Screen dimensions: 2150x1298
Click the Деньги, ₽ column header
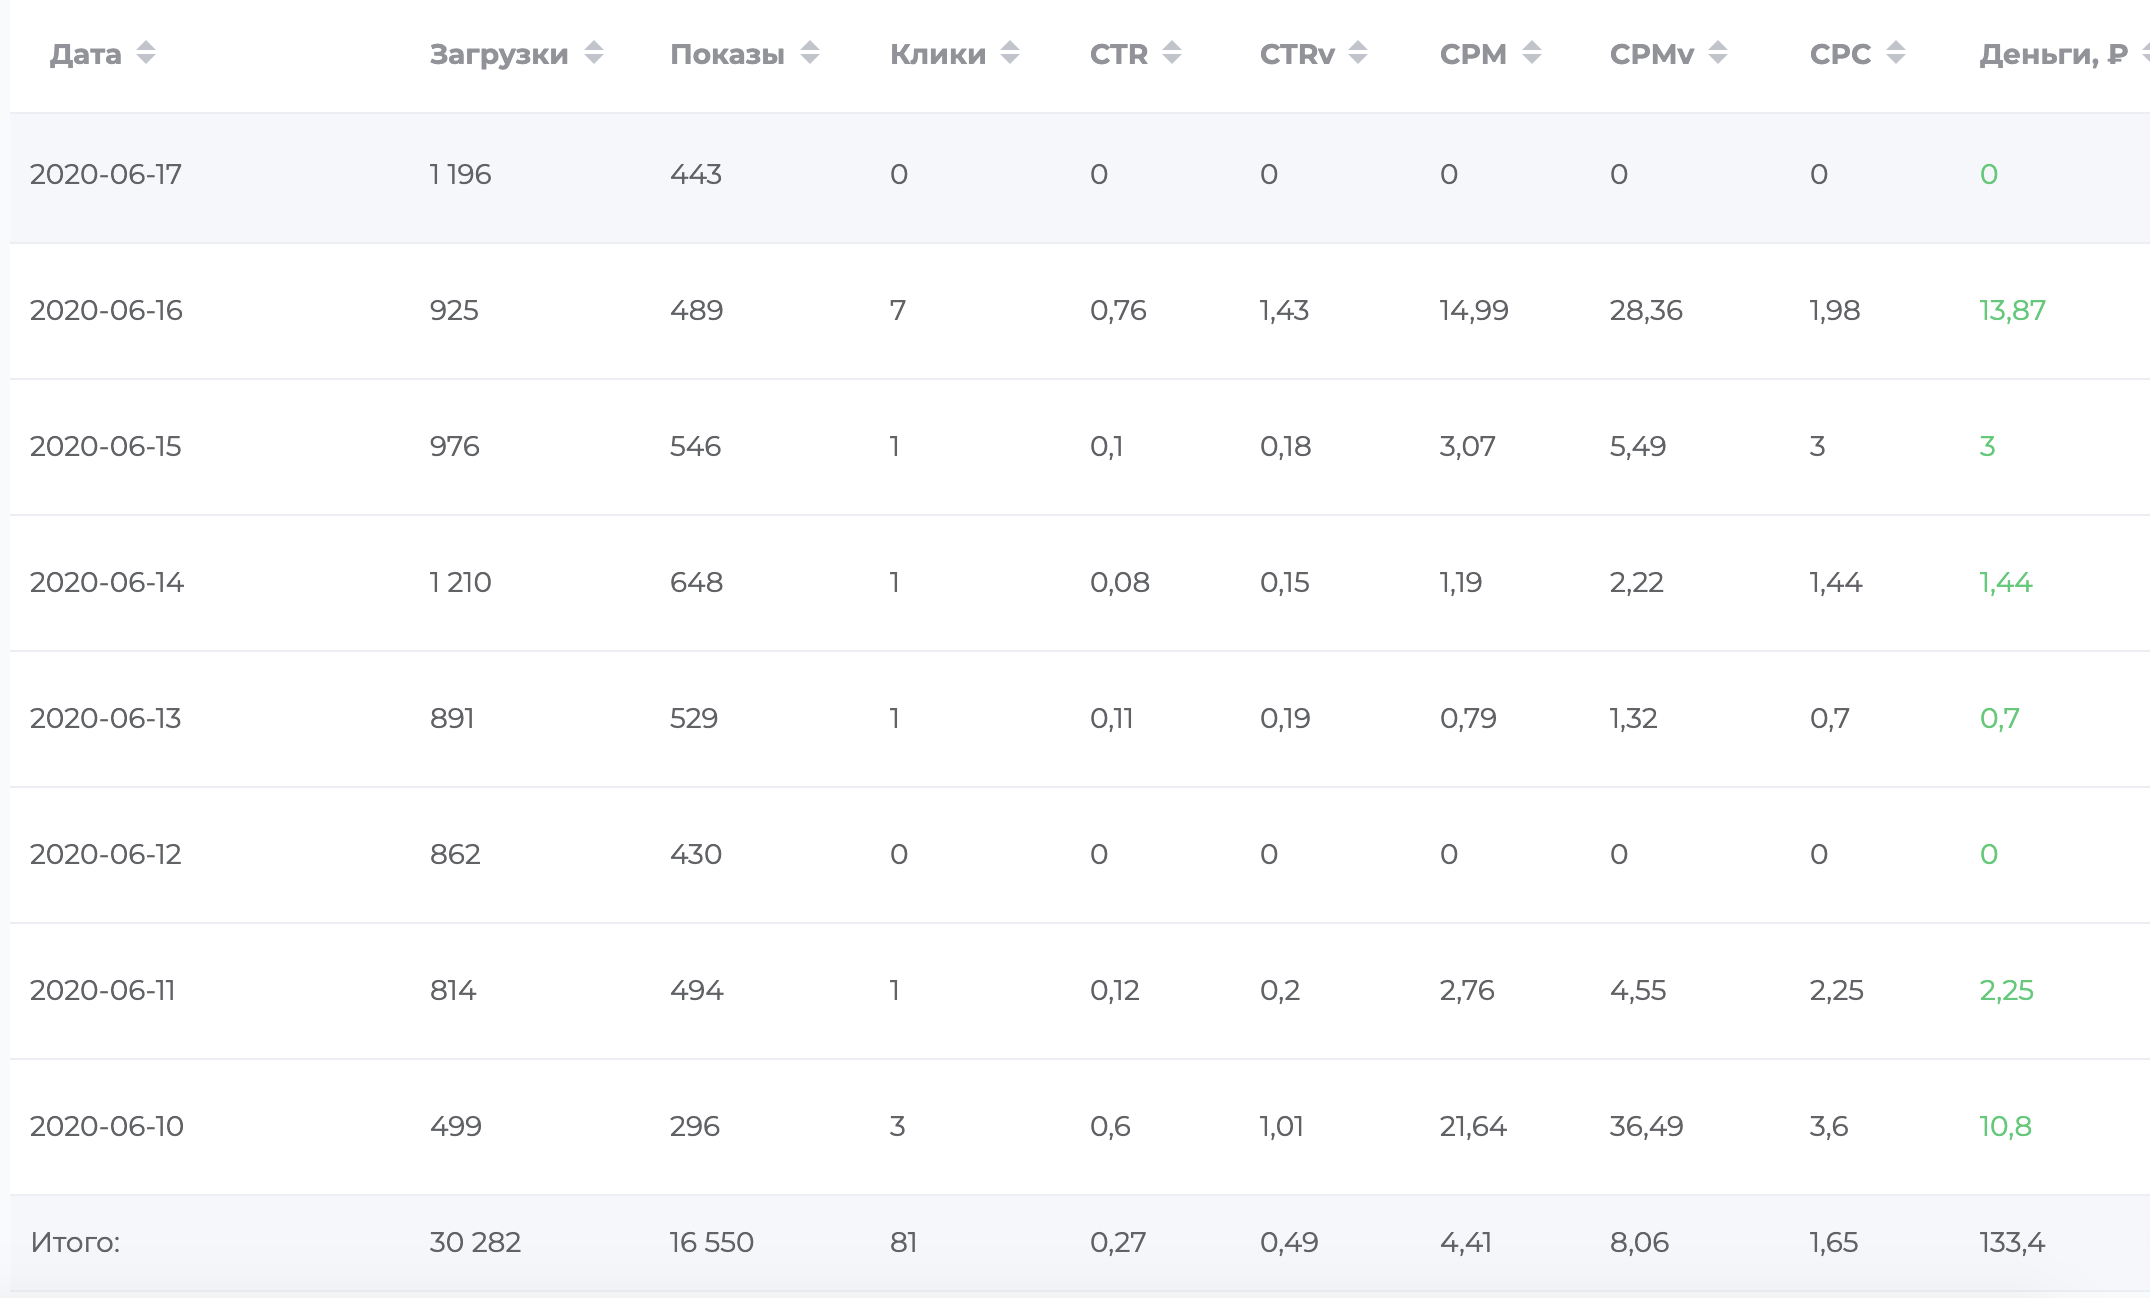pos(2052,54)
